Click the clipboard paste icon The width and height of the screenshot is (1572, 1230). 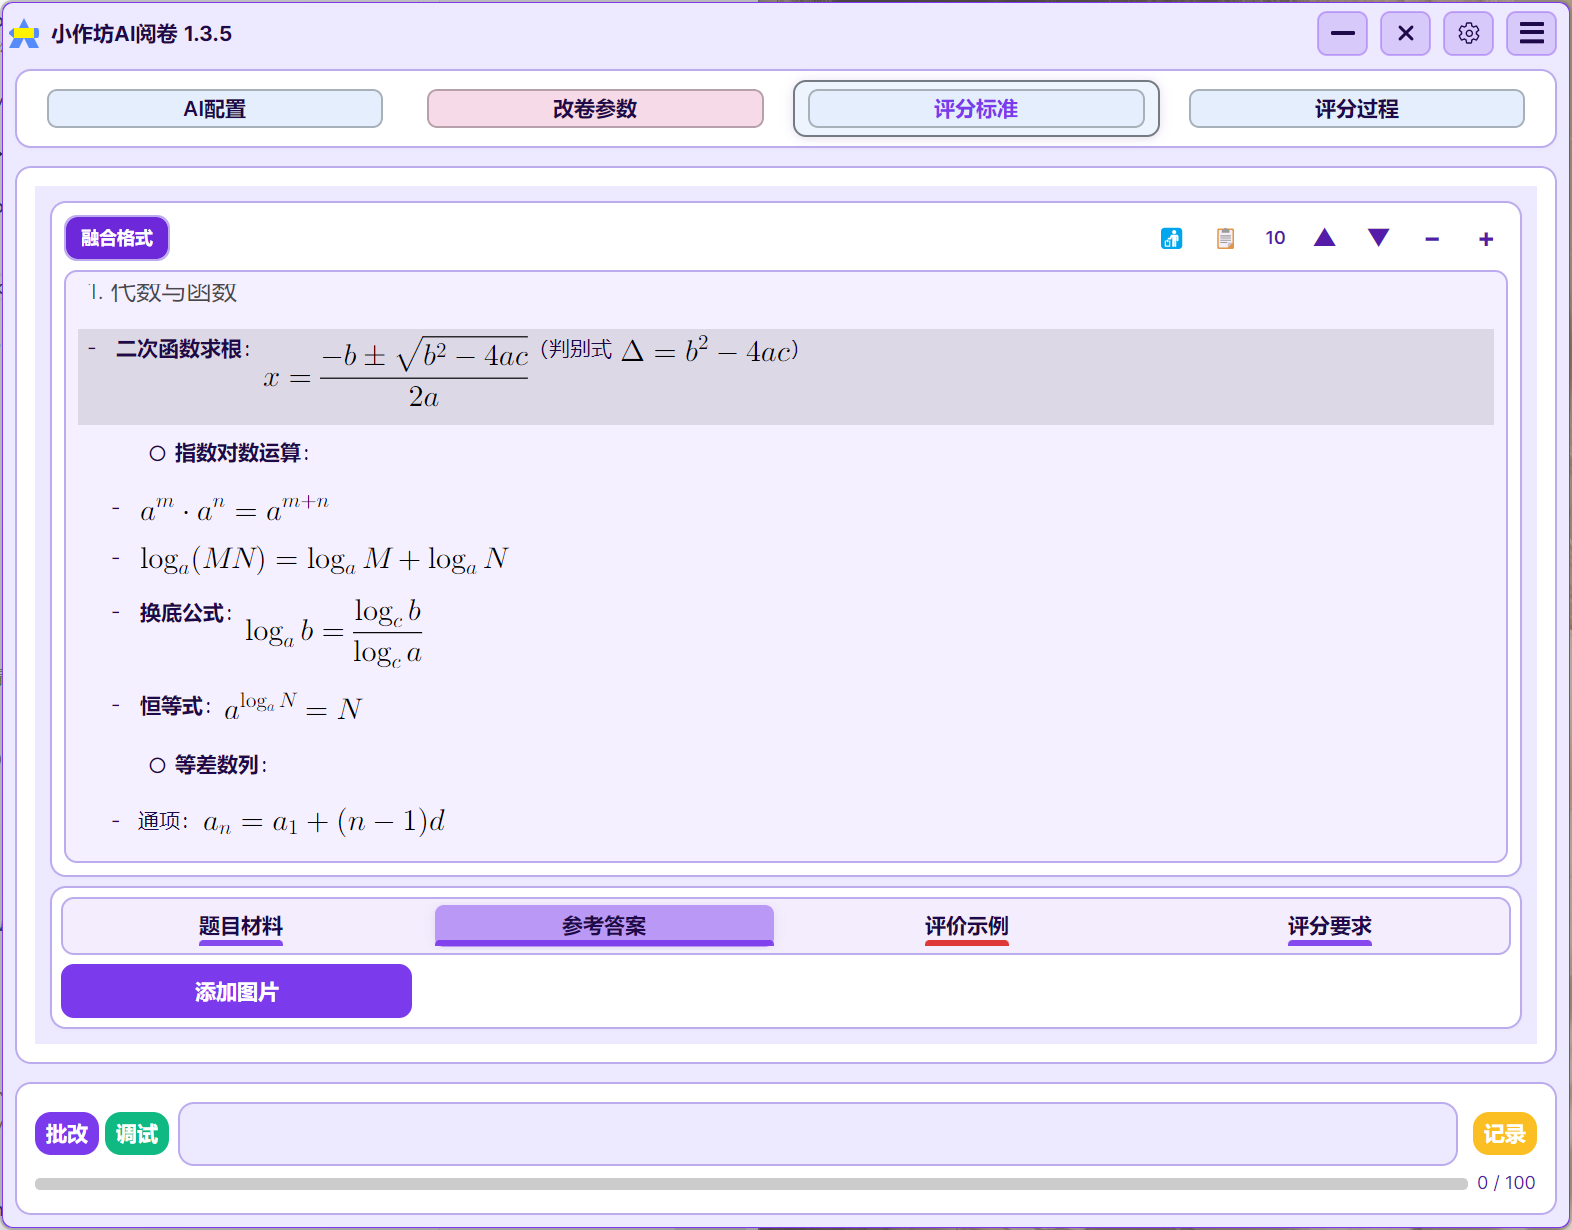pos(1225,238)
